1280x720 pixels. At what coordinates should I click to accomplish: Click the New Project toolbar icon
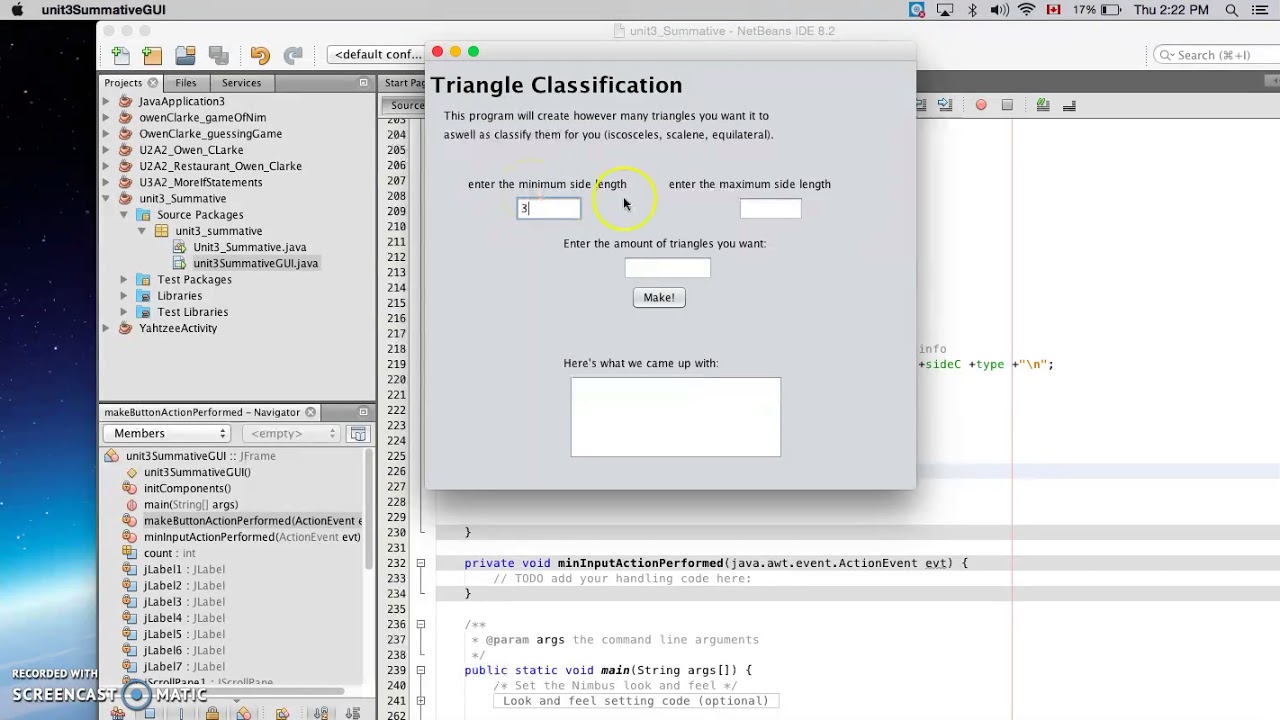(x=152, y=55)
